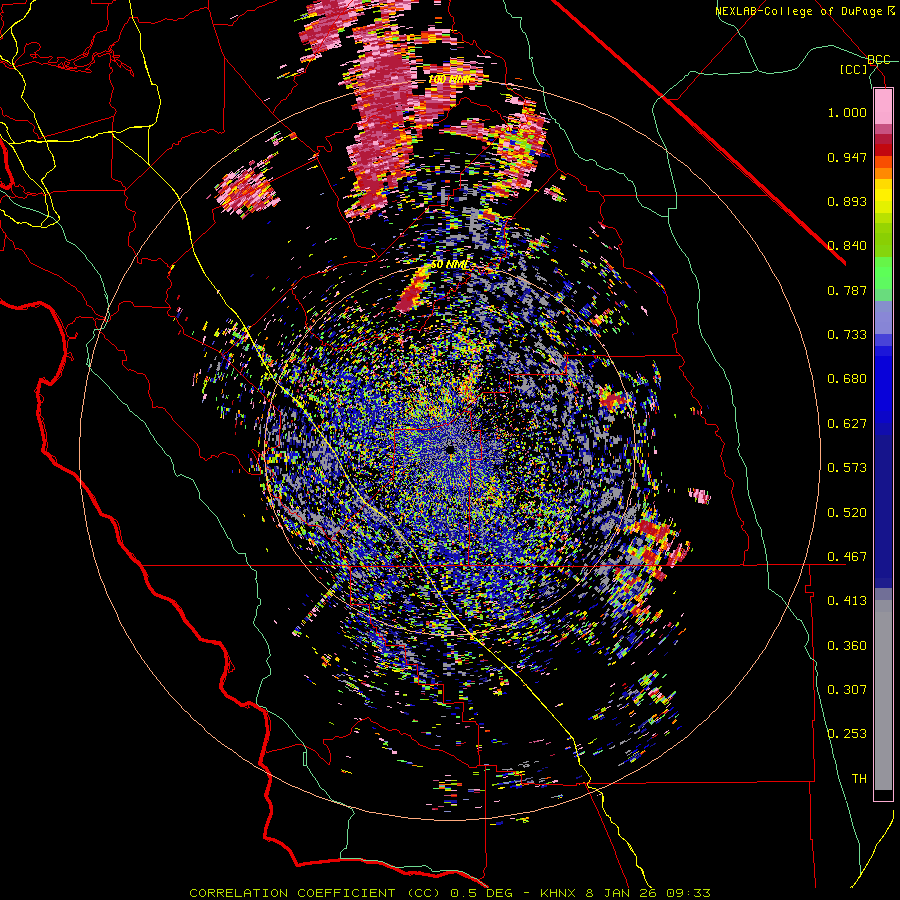
Task: Click the 0.947 color scale value
Action: point(847,157)
